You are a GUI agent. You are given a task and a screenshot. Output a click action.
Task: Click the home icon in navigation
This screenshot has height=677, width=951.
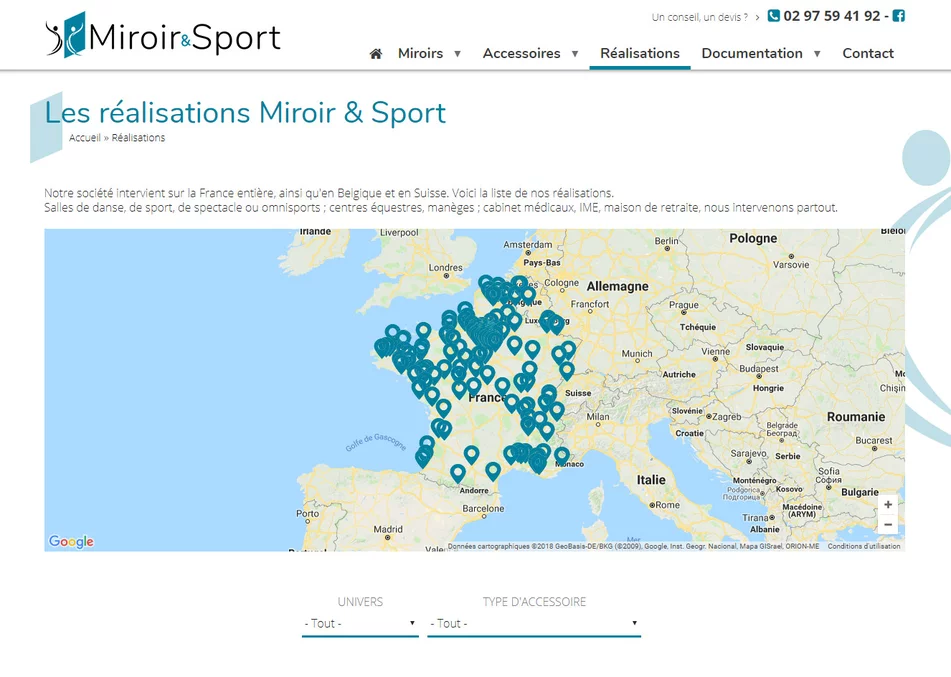376,54
